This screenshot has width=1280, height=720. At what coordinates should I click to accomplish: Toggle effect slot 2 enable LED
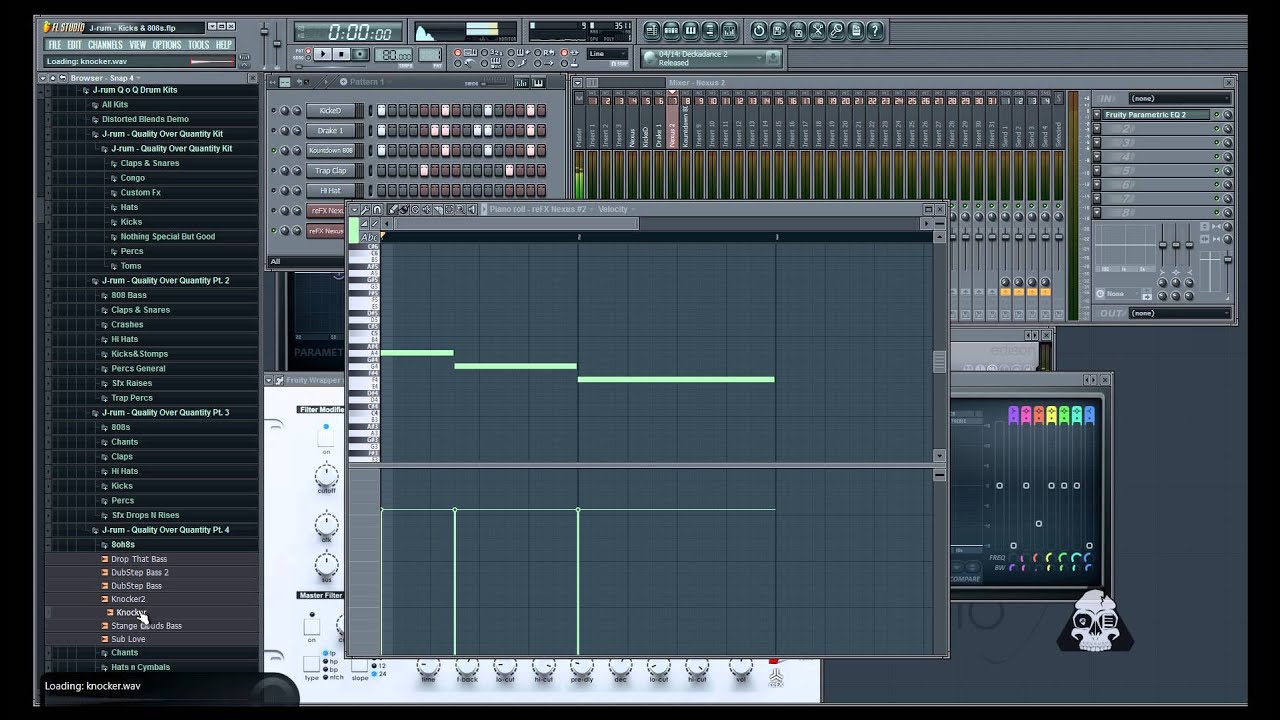(x=1217, y=129)
